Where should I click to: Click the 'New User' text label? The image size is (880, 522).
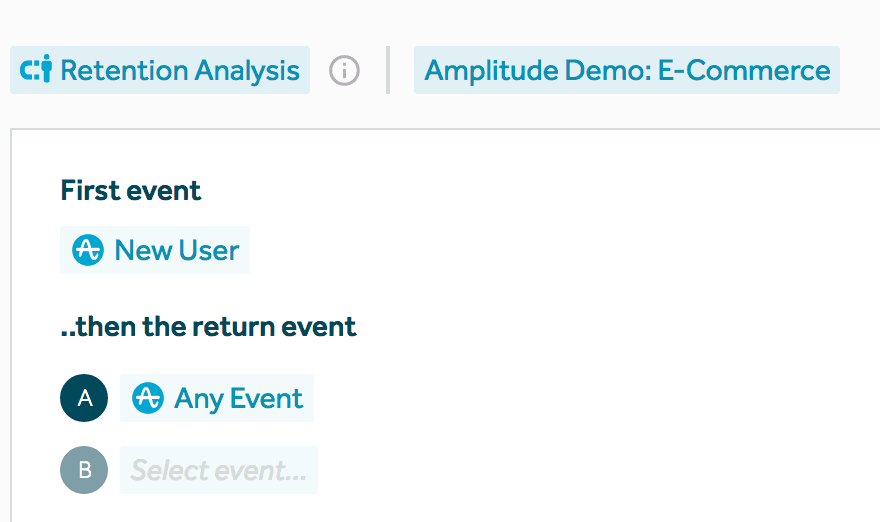click(x=177, y=250)
